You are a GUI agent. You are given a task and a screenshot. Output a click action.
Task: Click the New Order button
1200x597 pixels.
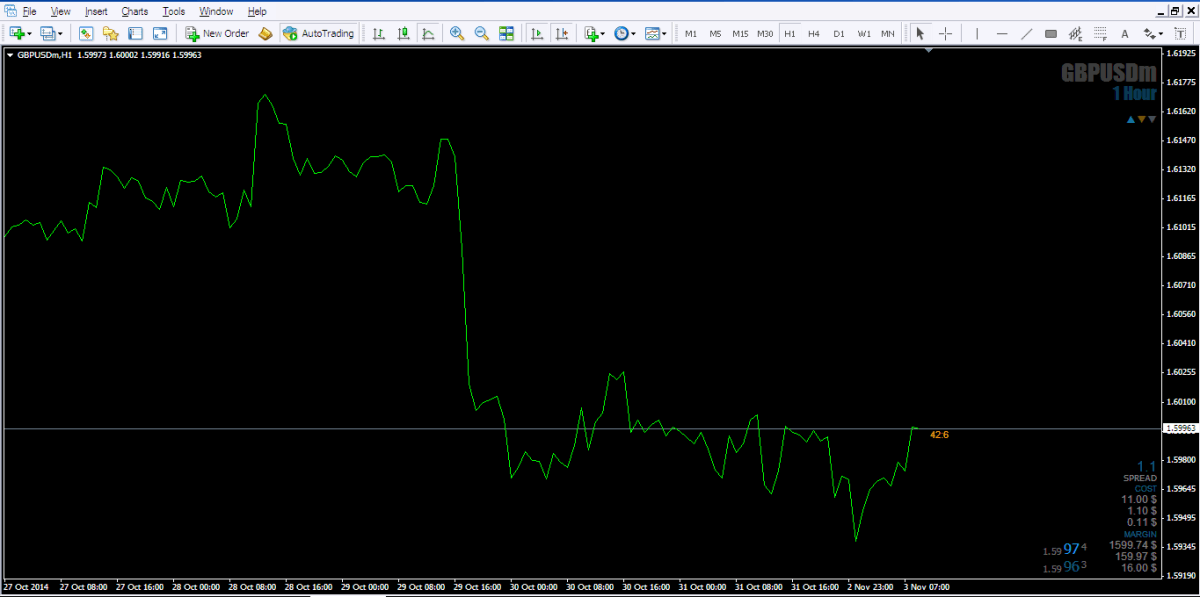coord(217,33)
